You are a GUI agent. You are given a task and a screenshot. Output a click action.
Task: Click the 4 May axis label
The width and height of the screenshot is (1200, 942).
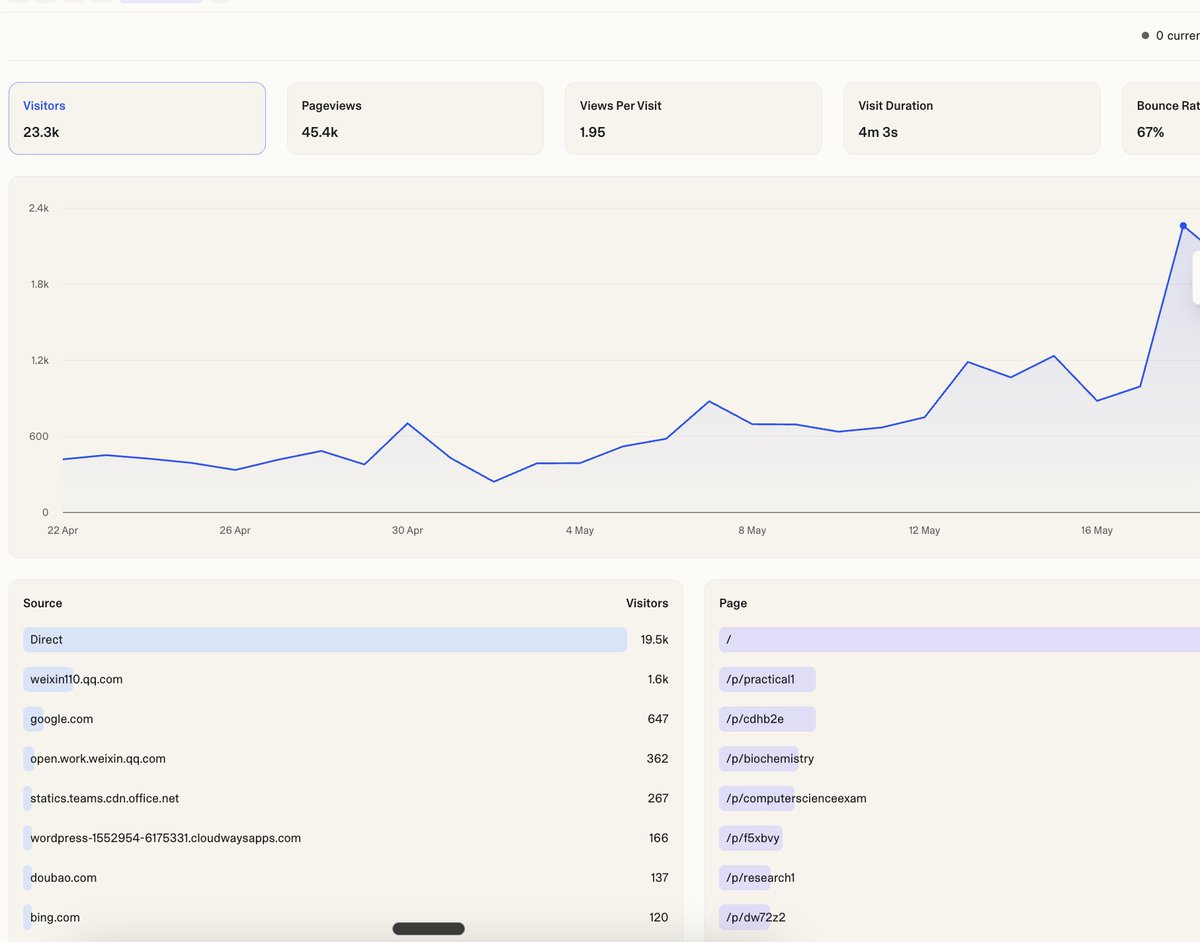tap(580, 530)
